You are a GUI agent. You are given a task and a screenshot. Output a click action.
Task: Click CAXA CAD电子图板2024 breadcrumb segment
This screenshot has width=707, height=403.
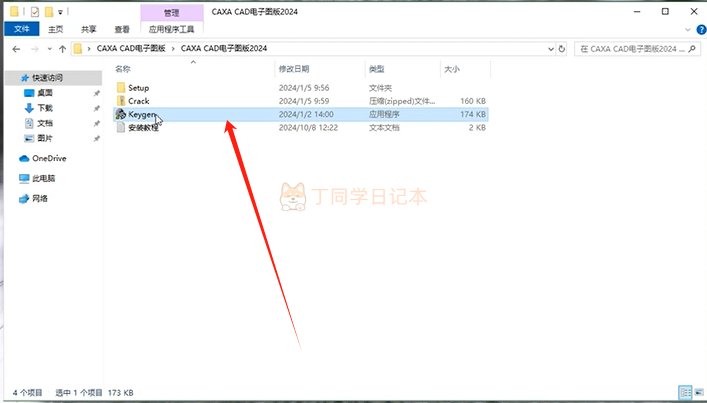click(x=224, y=48)
